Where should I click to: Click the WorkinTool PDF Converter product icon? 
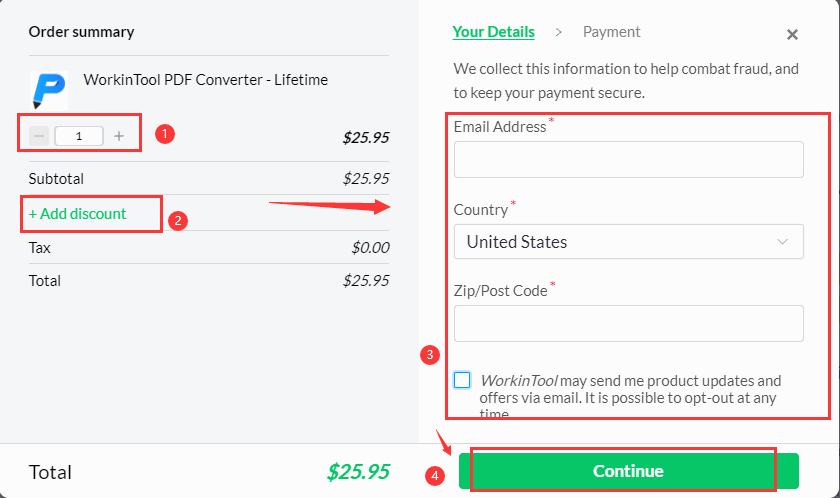[49, 89]
